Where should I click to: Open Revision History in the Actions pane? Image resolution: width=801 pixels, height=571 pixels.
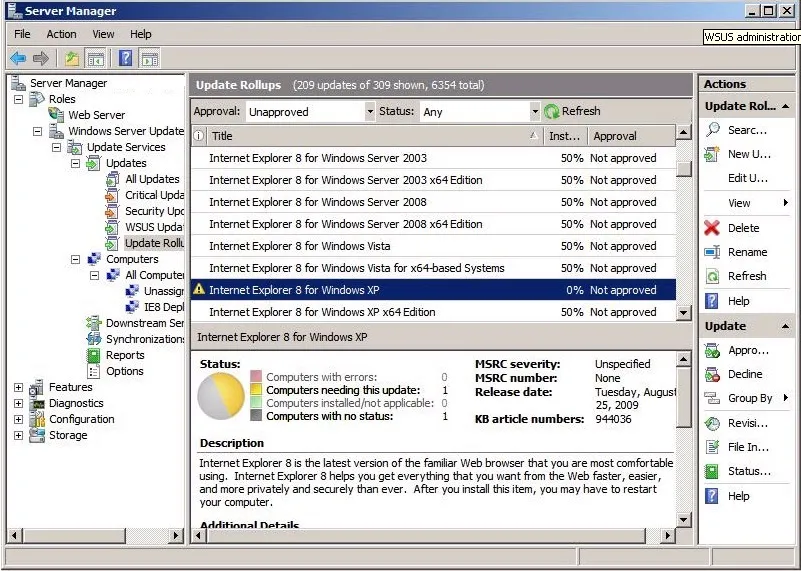coord(746,423)
